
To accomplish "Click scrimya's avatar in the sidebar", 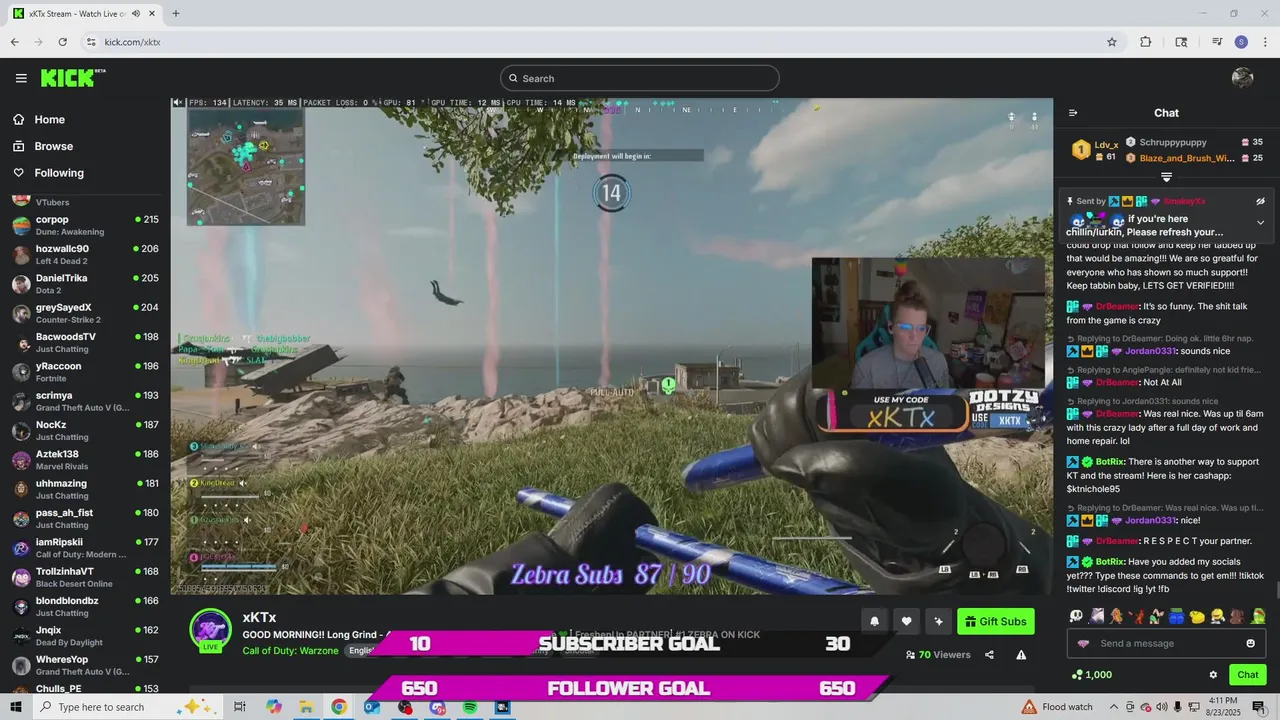I will [x=21, y=401].
